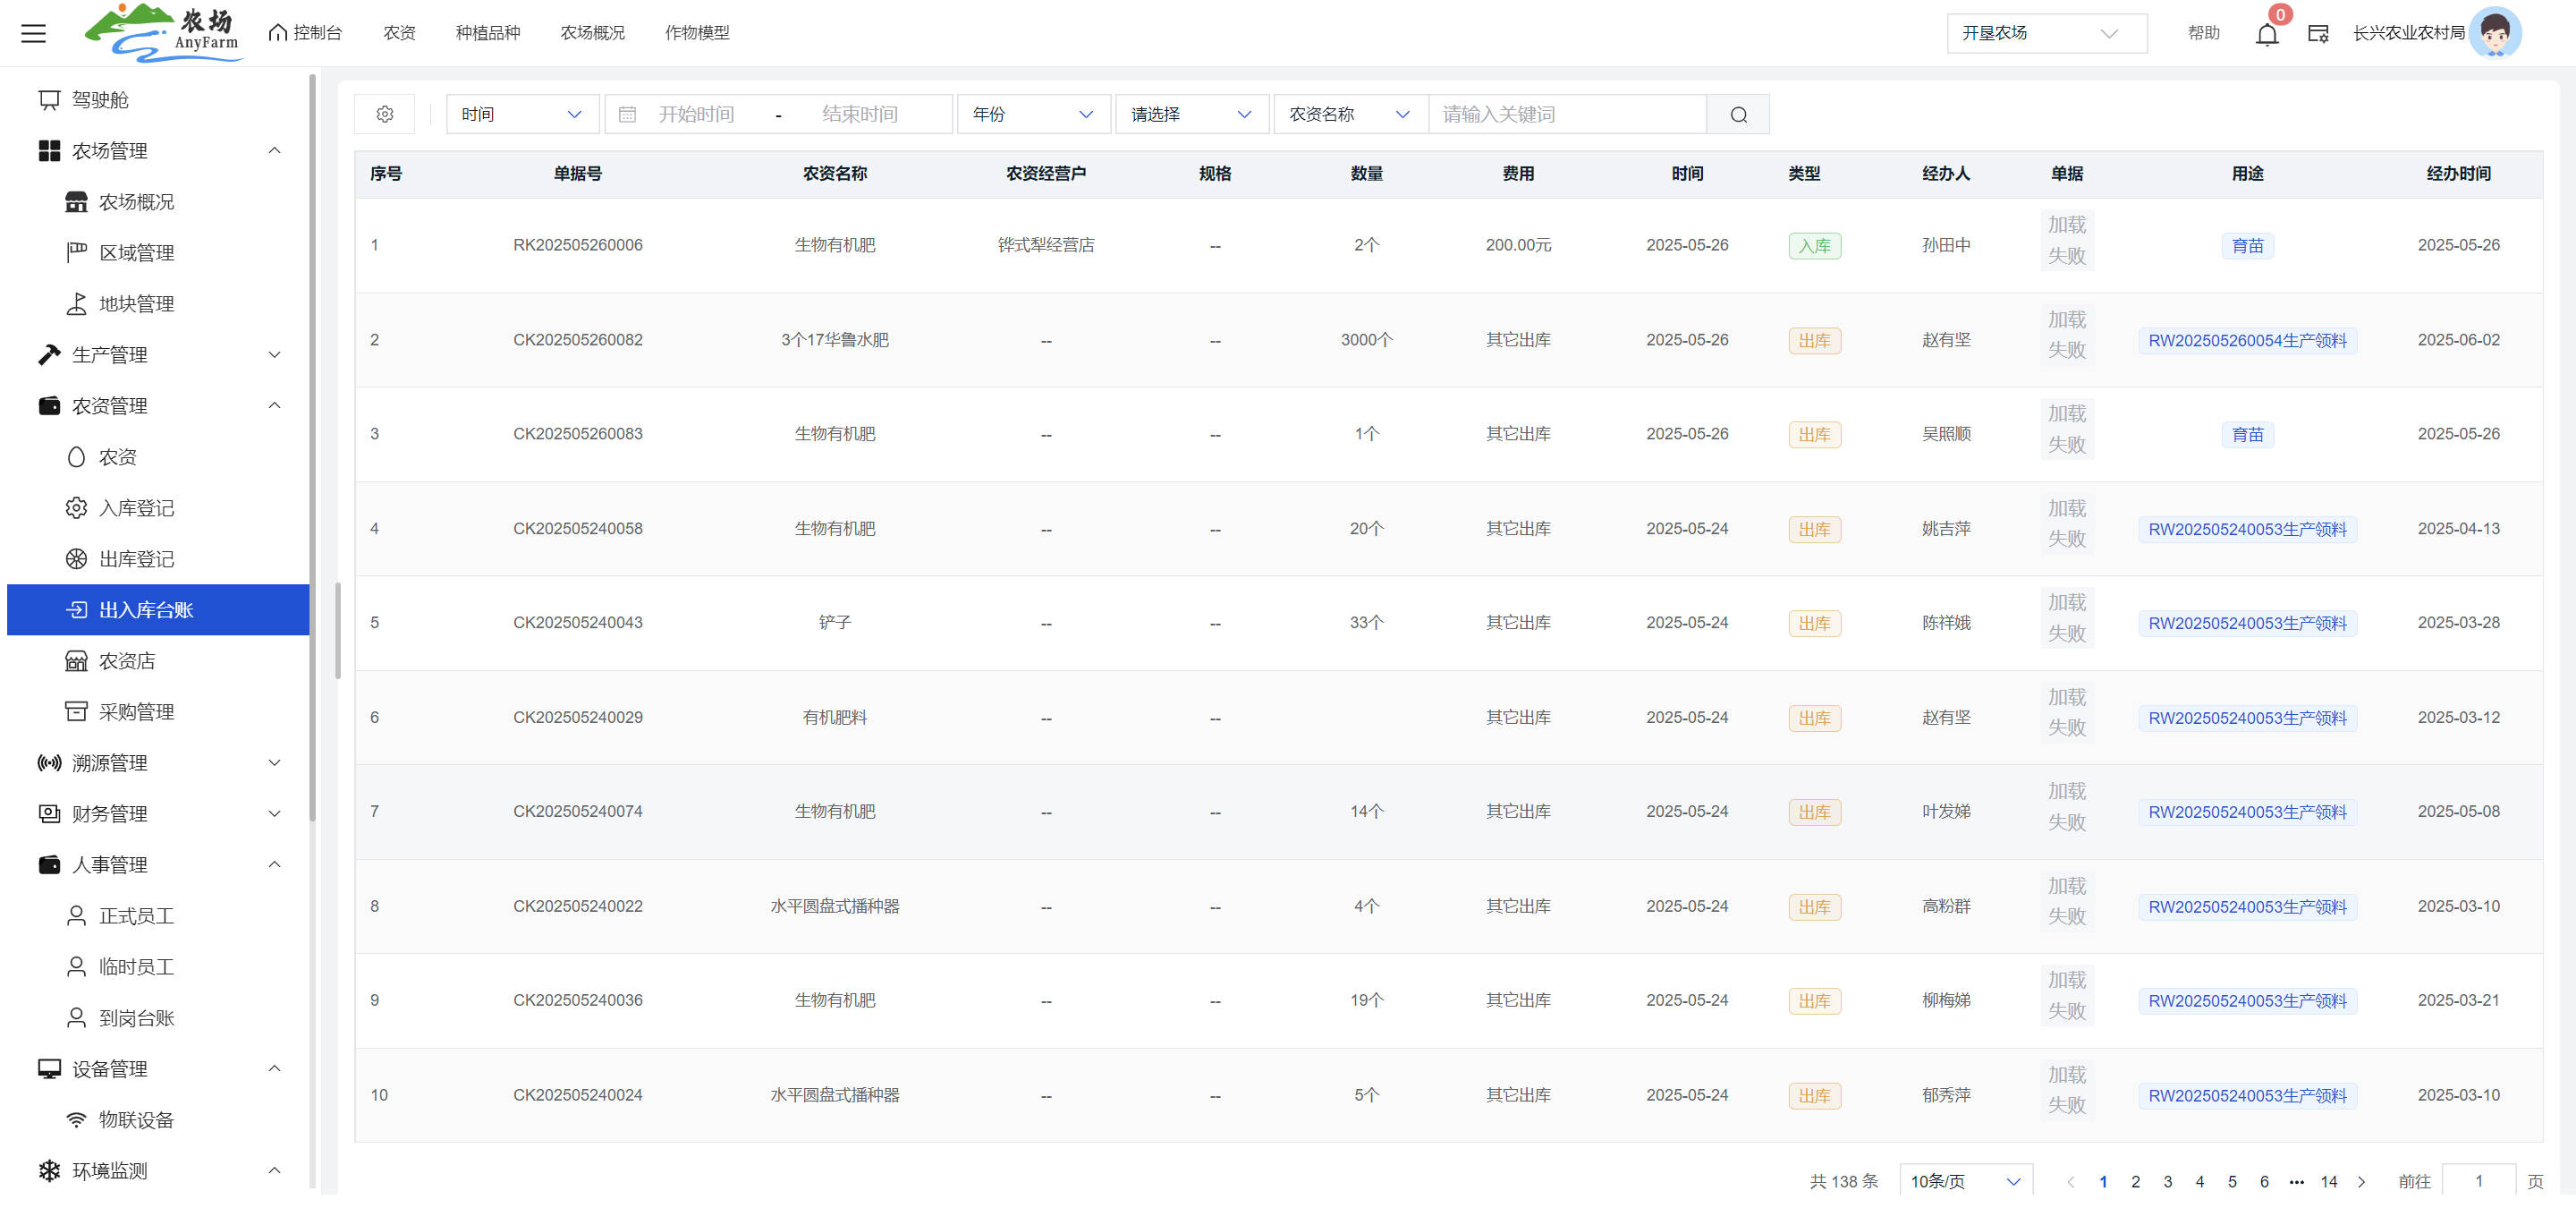Open the notification bell icon
Screen dimensions: 2576x1208
[2266, 34]
